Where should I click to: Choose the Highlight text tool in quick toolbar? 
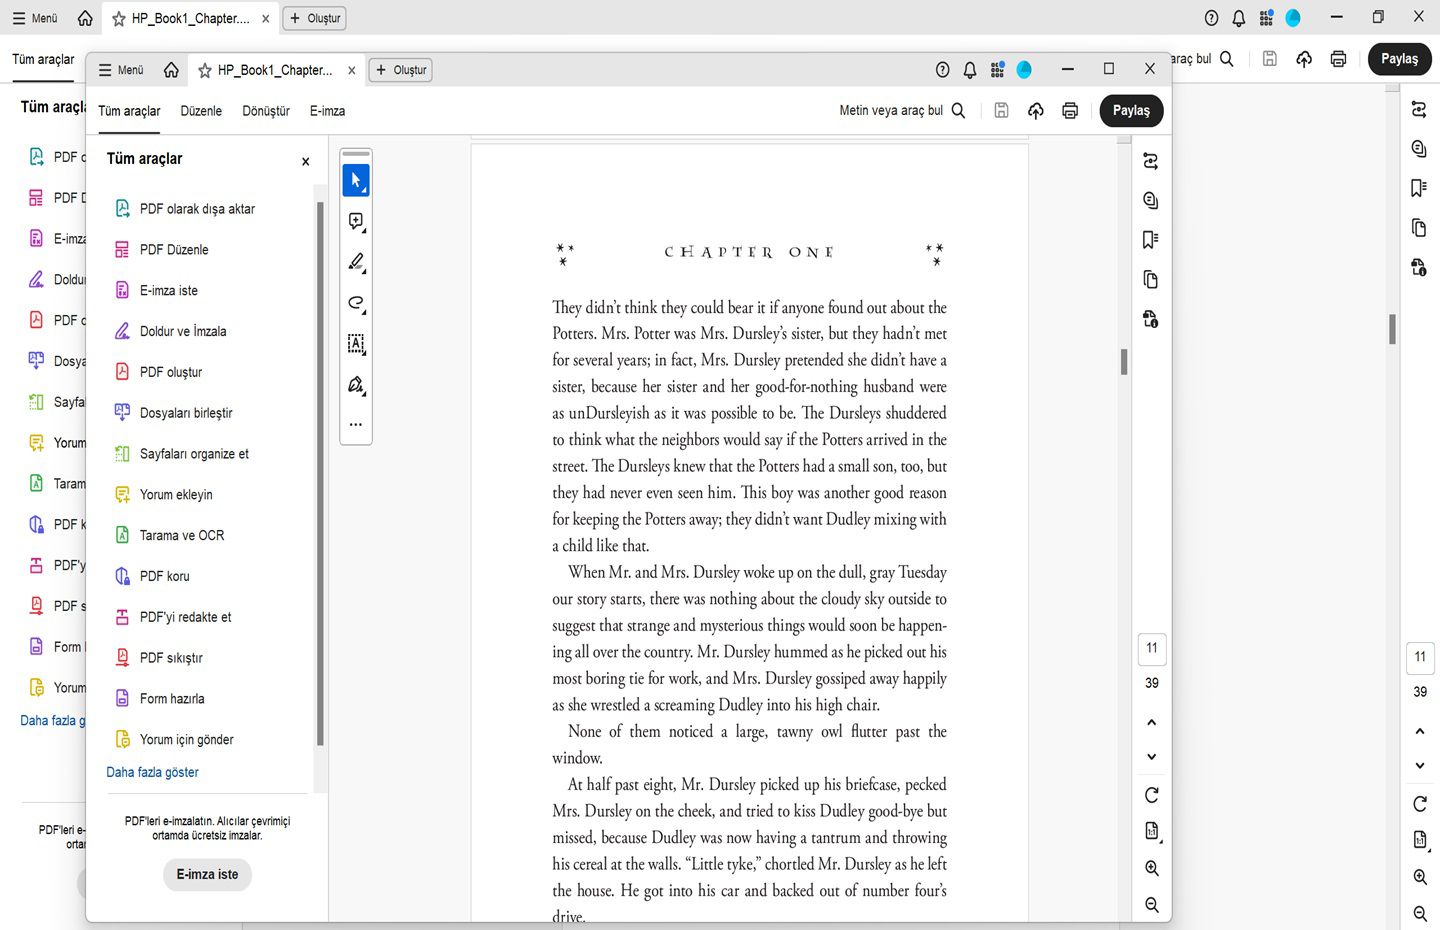(356, 262)
